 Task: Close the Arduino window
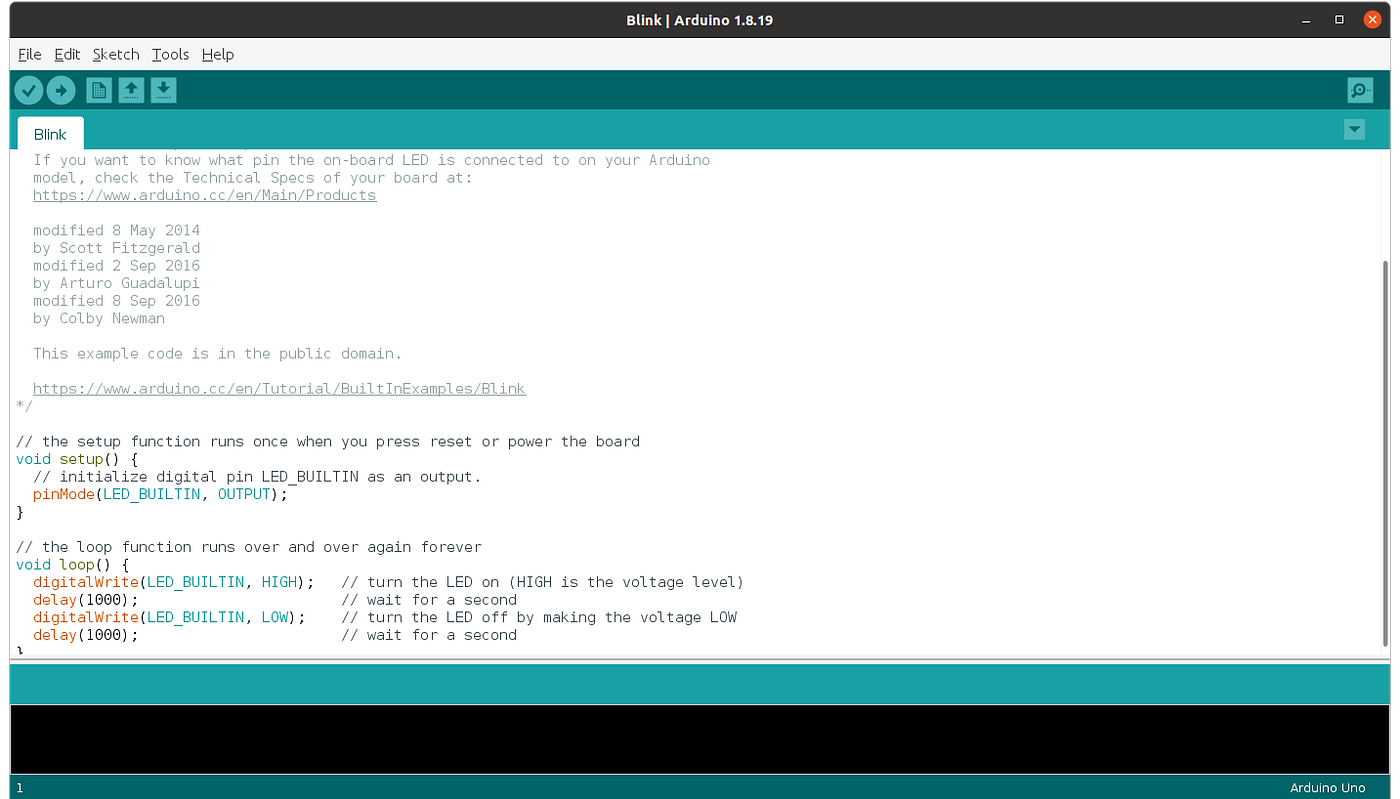click(1372, 20)
